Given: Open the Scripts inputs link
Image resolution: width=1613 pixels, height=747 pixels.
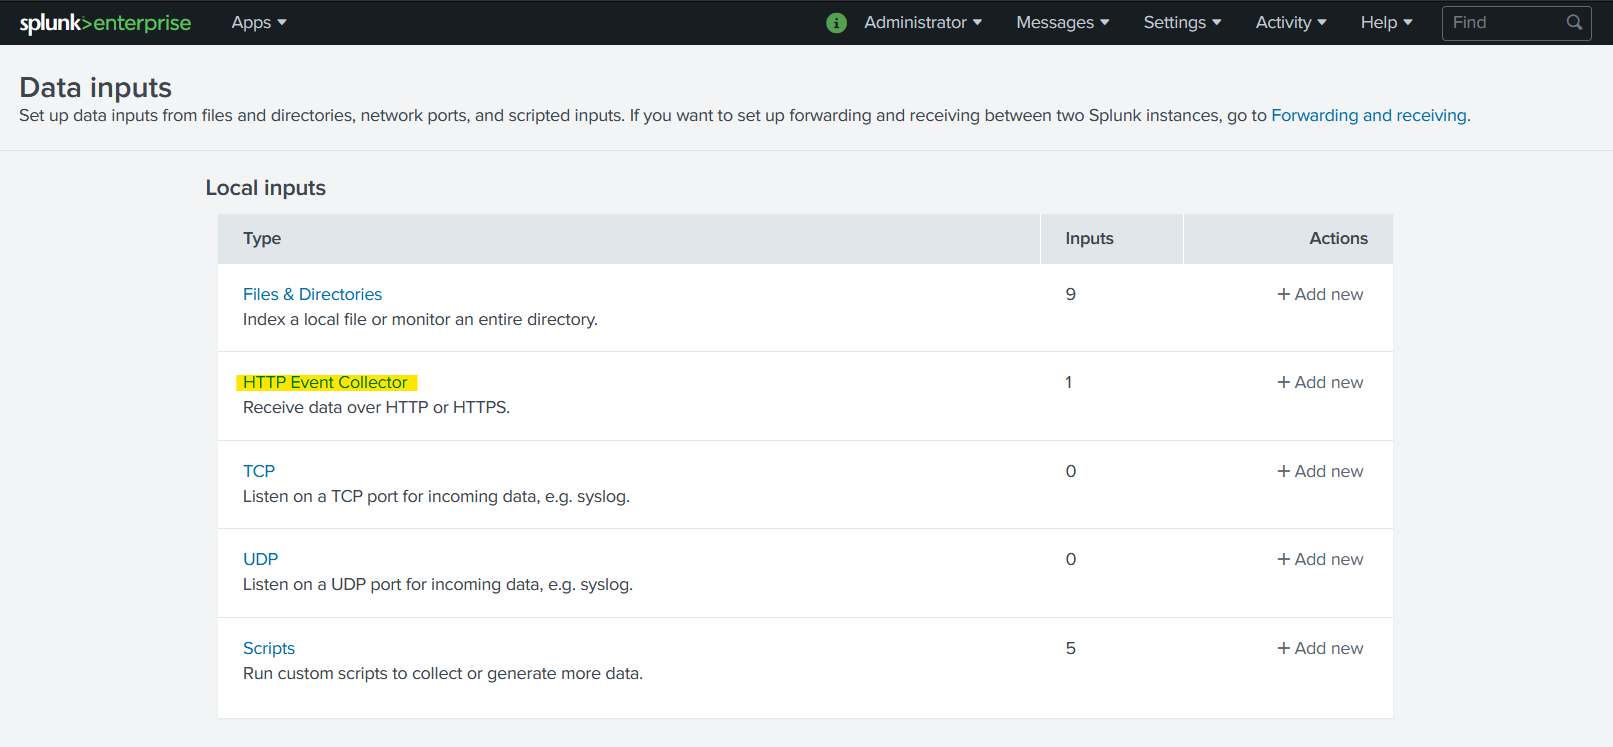Looking at the screenshot, I should click(x=269, y=648).
